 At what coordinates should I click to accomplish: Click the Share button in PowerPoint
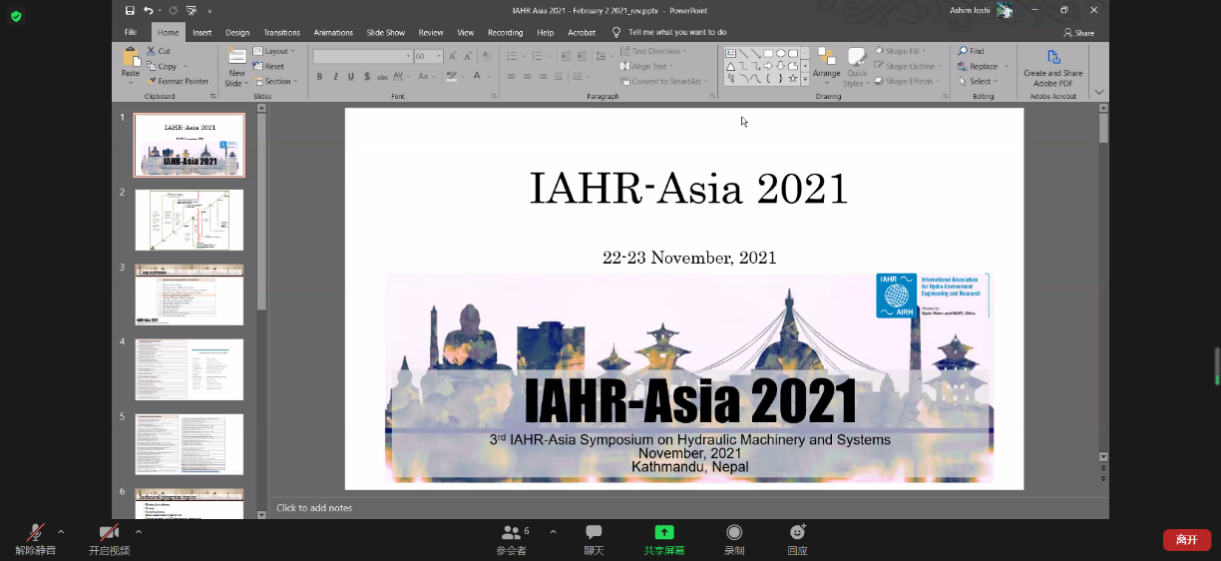(x=1079, y=32)
